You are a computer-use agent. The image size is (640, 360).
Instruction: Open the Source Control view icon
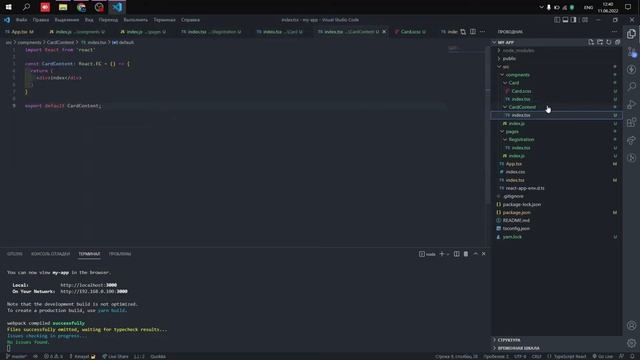tap(631, 52)
